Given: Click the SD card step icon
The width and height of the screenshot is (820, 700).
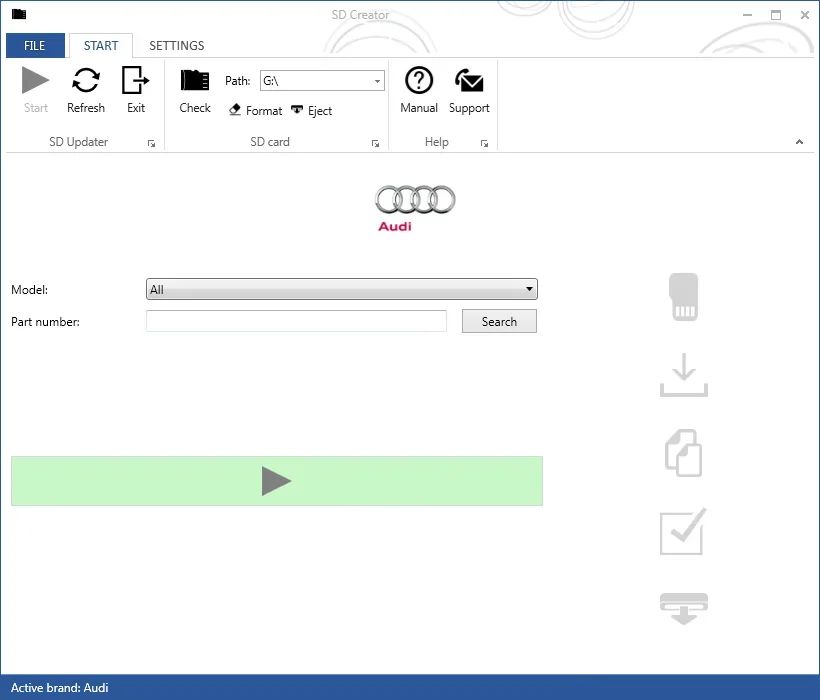Looking at the screenshot, I should point(684,297).
